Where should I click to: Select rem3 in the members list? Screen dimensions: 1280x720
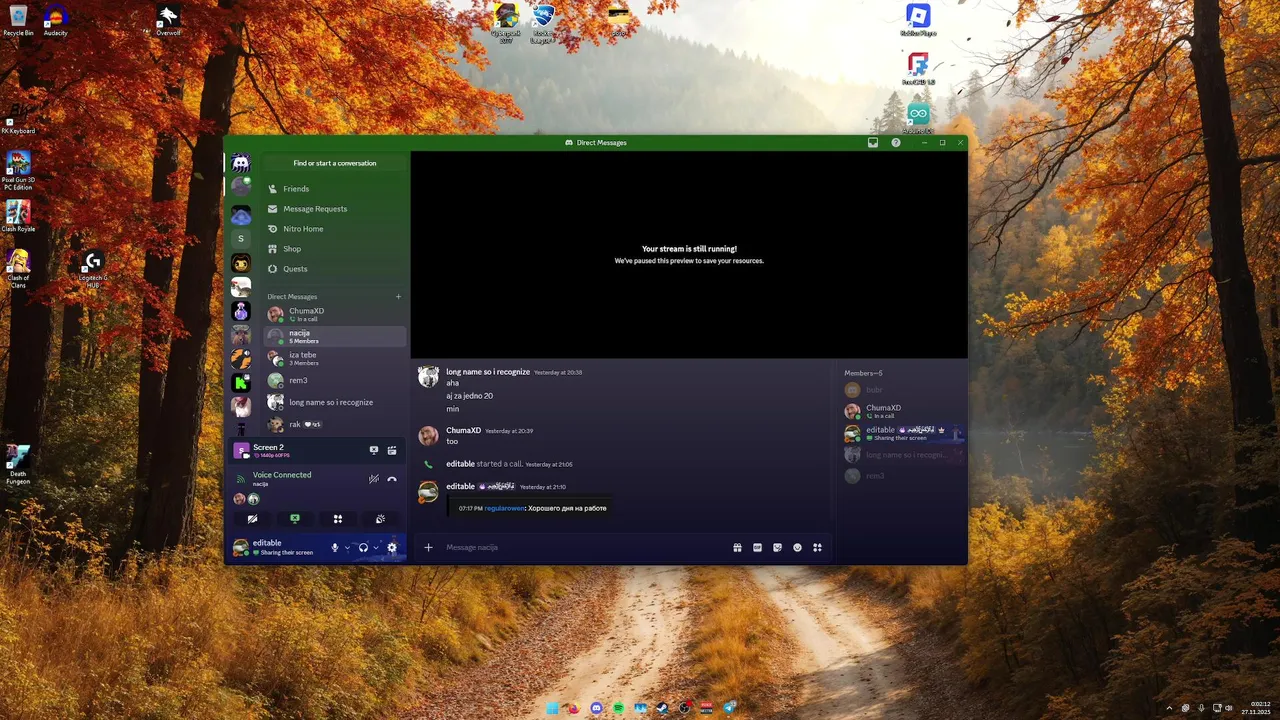tap(902, 476)
